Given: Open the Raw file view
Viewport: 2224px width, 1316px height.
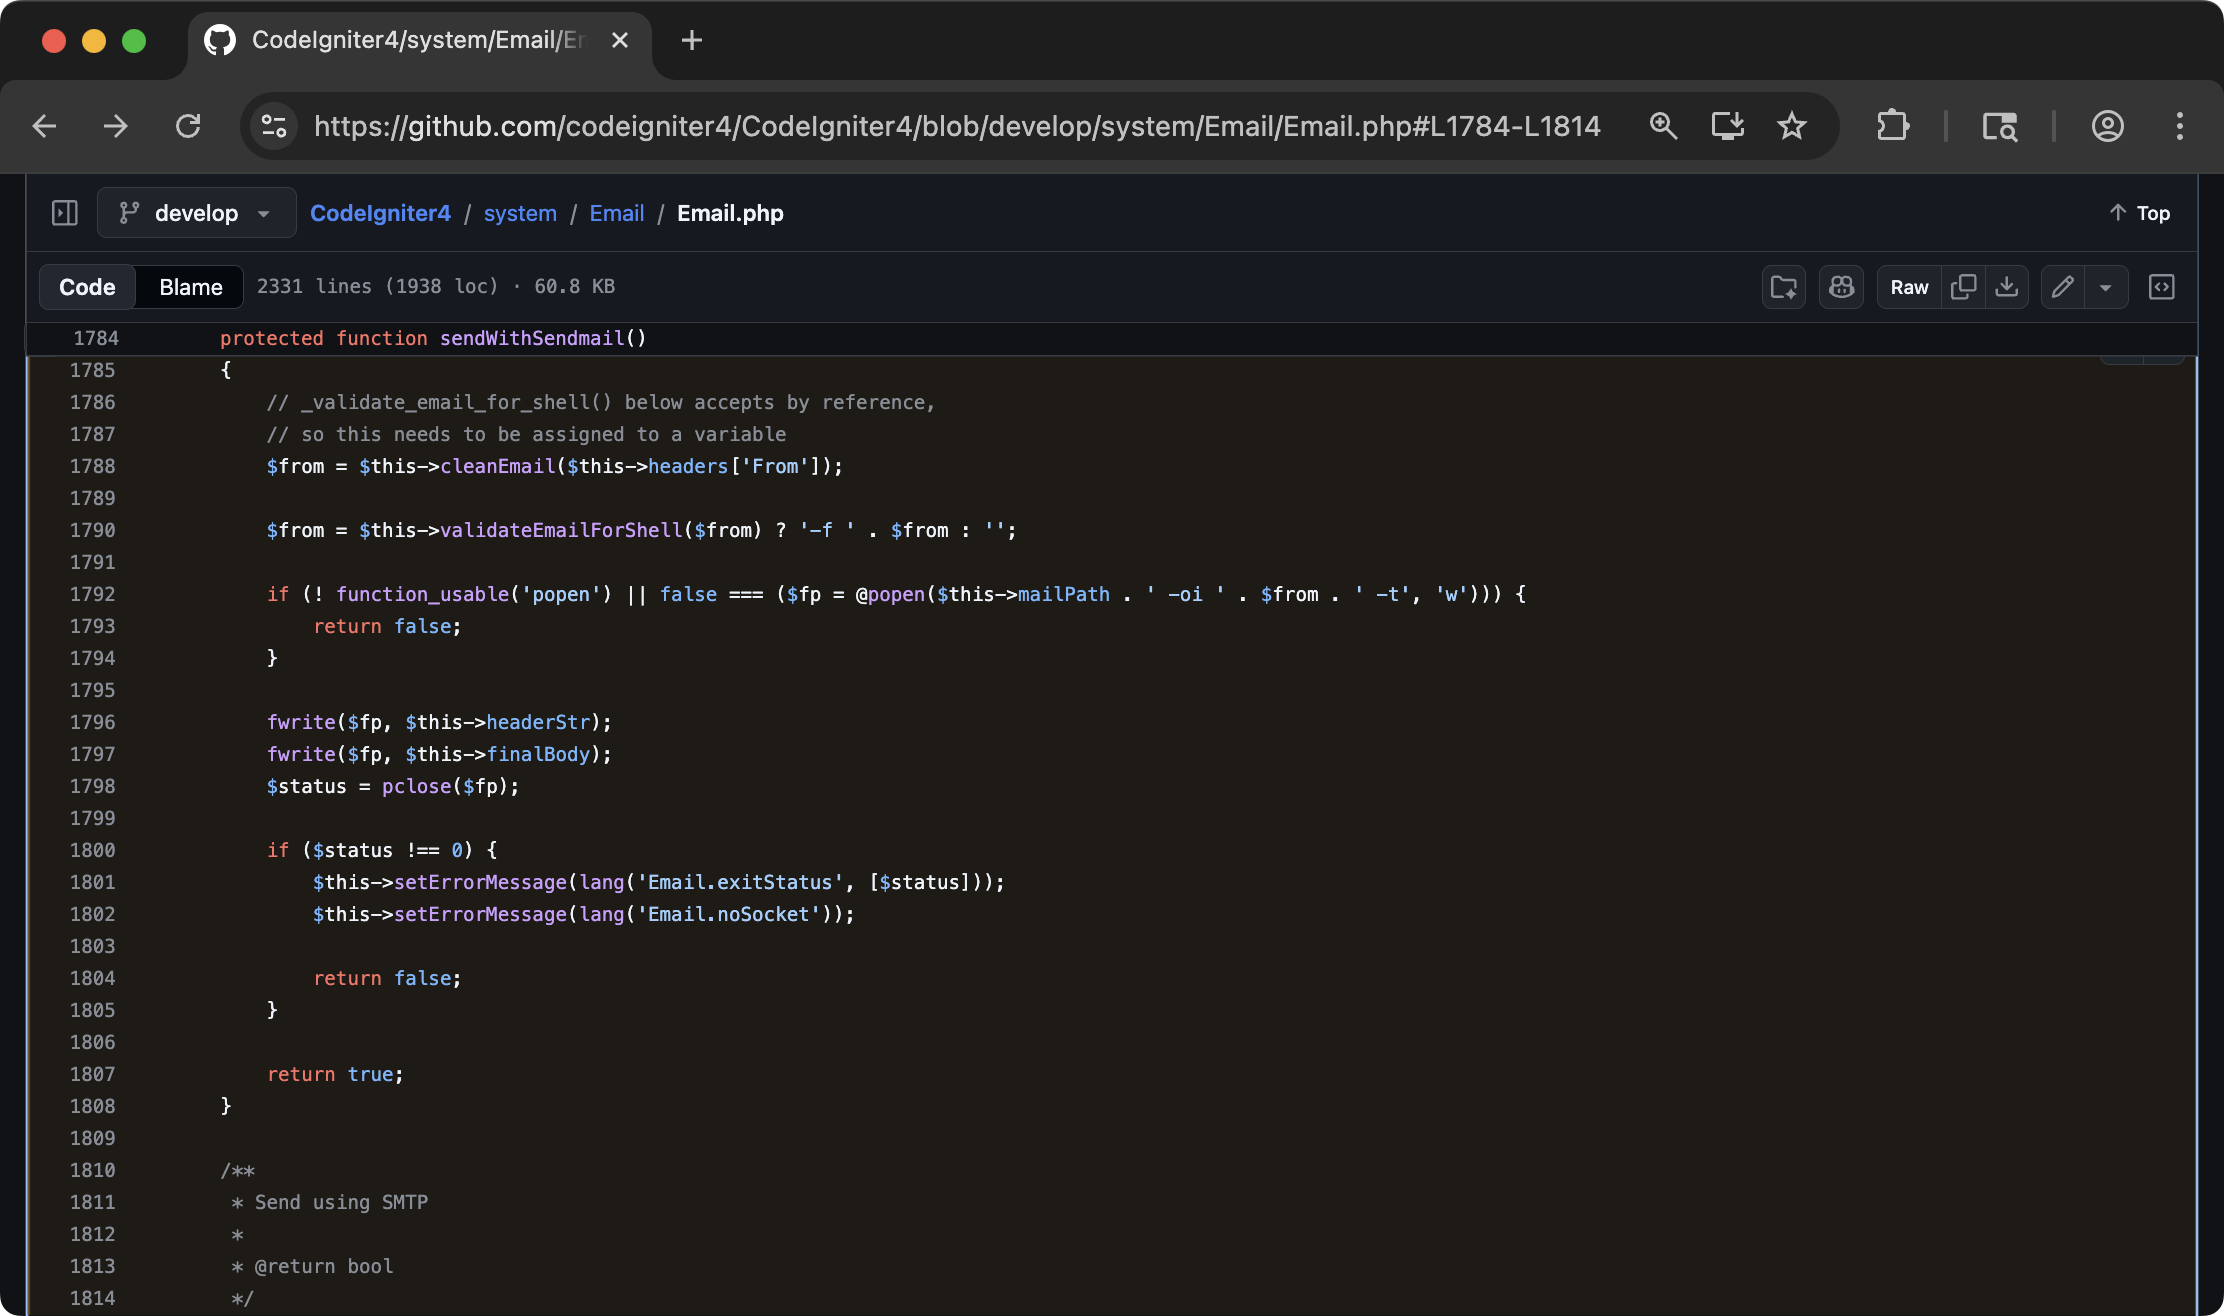Looking at the screenshot, I should 1908,287.
